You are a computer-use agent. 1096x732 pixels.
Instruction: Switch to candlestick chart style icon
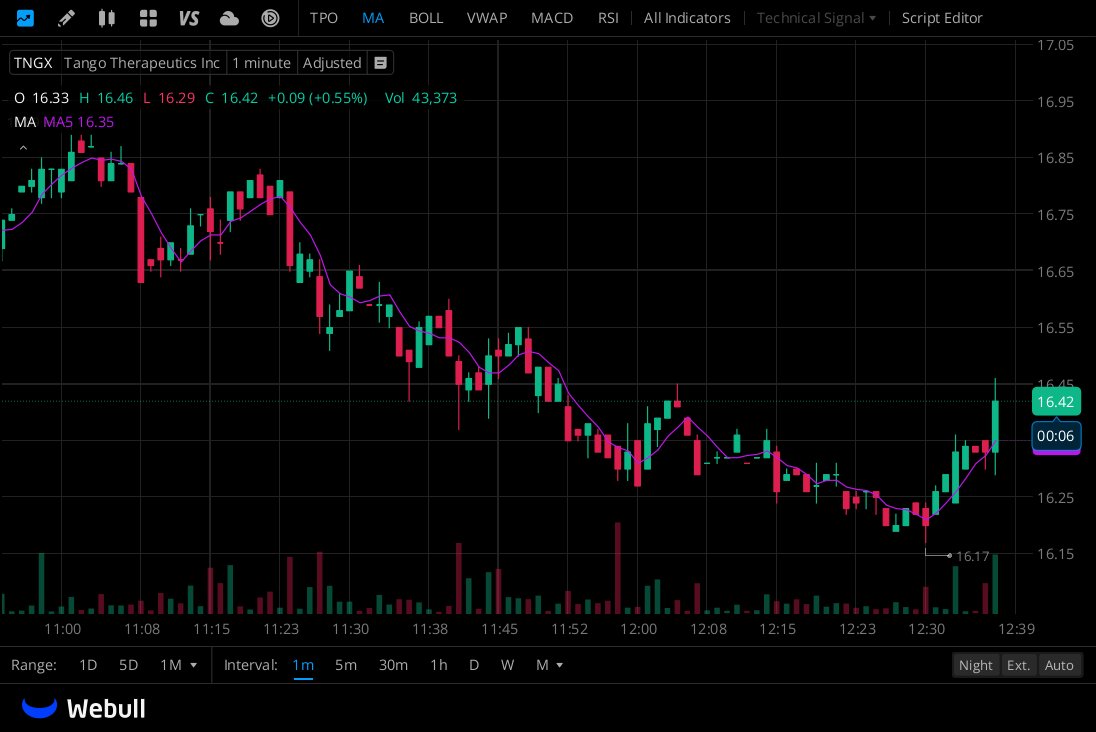[106, 17]
